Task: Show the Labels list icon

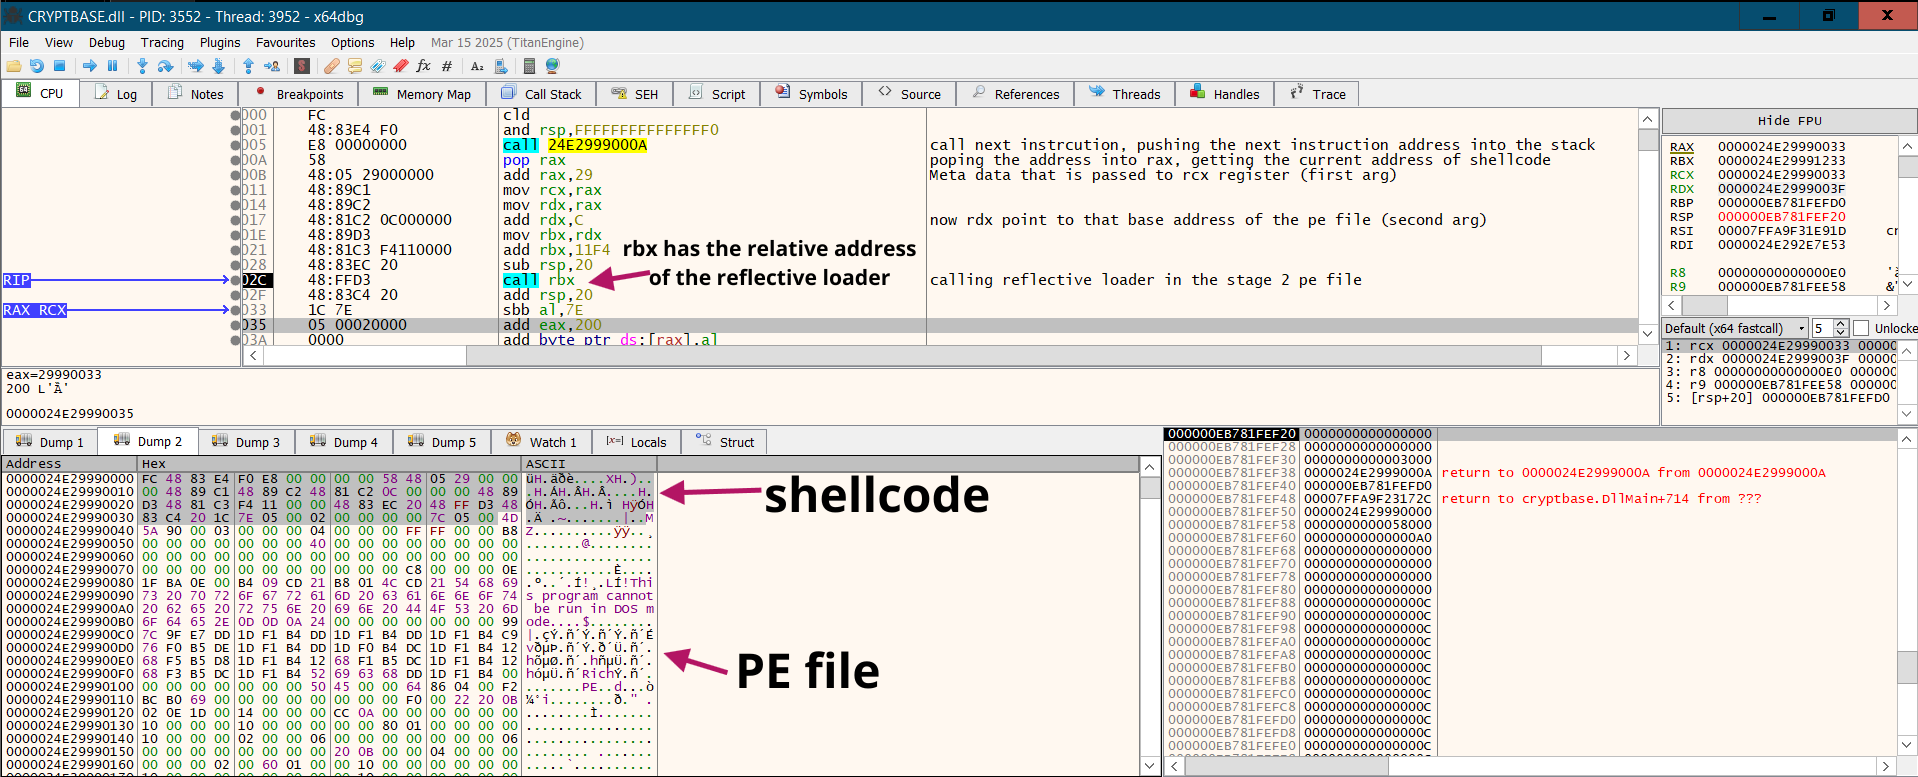Action: [377, 66]
